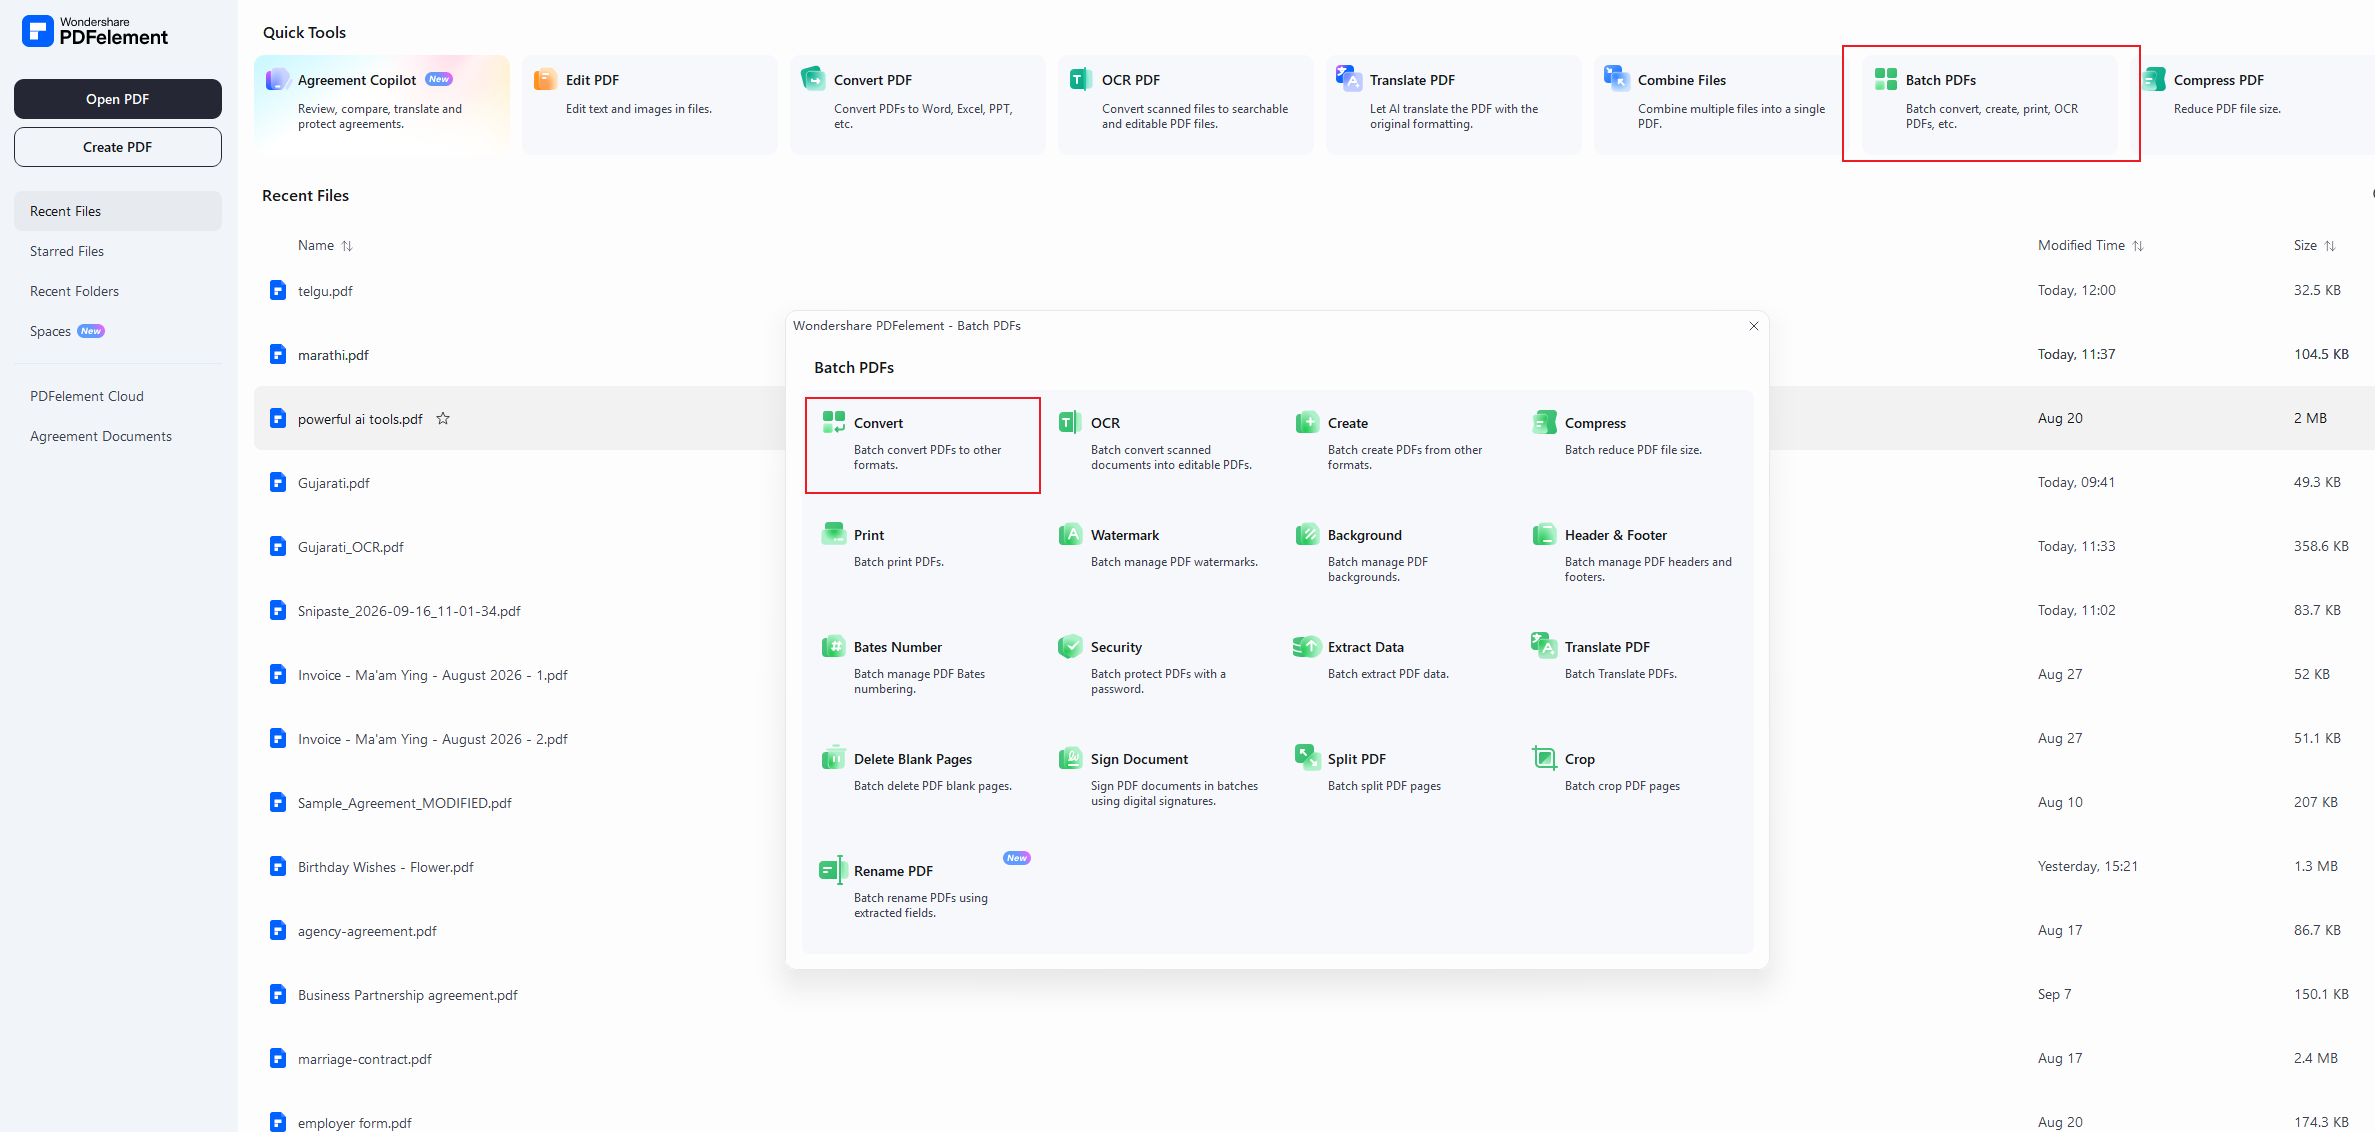Click the Create PDF button
The height and width of the screenshot is (1132, 2375).
click(x=118, y=147)
